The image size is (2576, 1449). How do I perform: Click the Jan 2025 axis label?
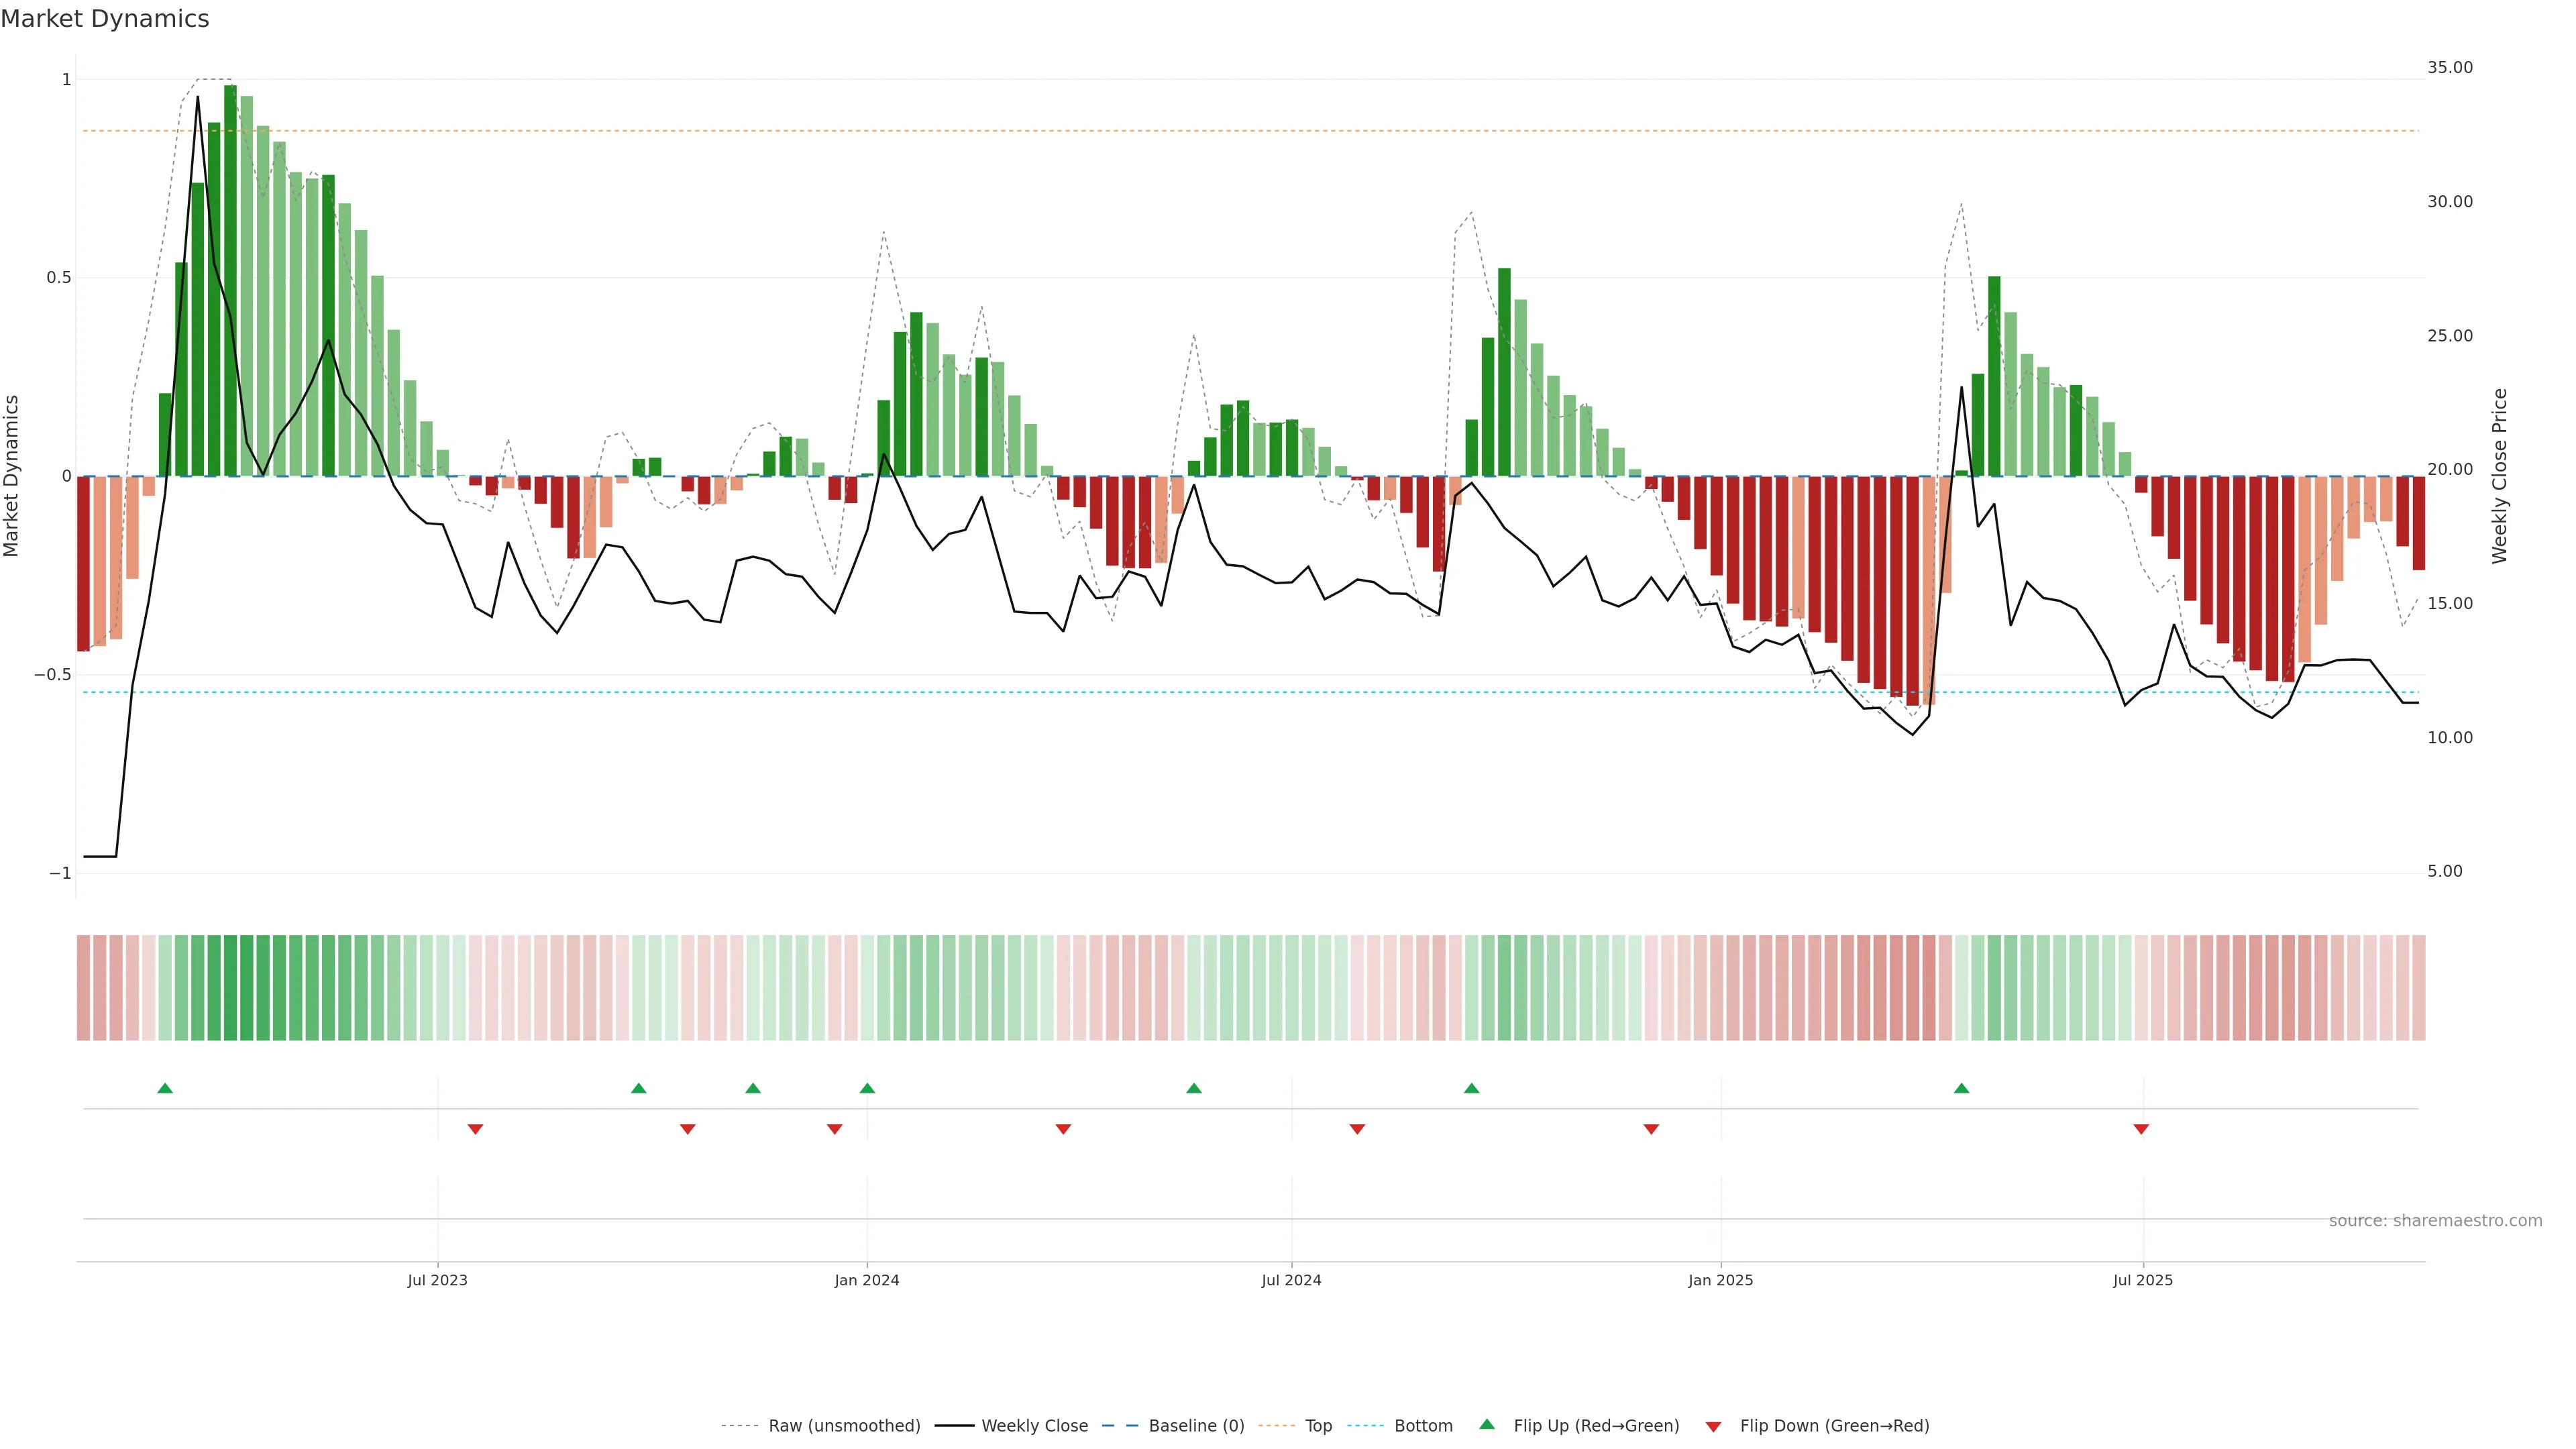tap(1720, 1280)
